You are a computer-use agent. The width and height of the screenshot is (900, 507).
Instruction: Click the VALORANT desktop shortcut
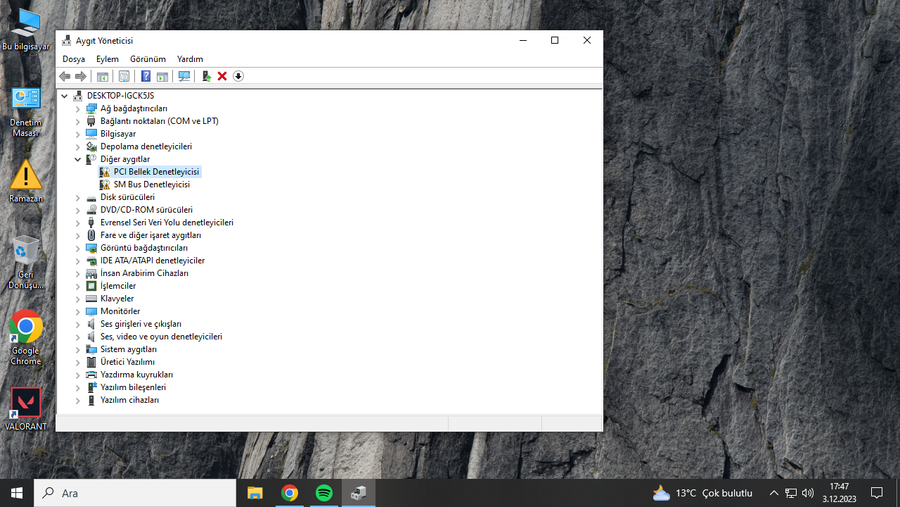(x=26, y=409)
